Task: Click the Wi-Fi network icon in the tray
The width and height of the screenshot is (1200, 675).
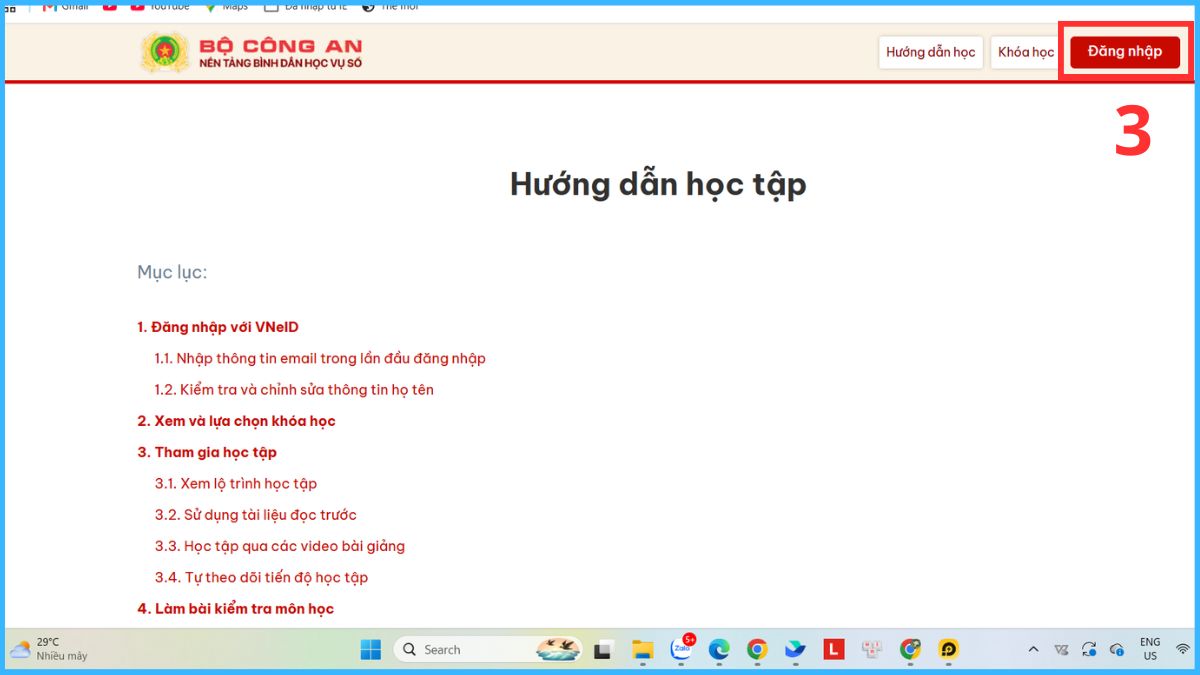Action: [1183, 649]
